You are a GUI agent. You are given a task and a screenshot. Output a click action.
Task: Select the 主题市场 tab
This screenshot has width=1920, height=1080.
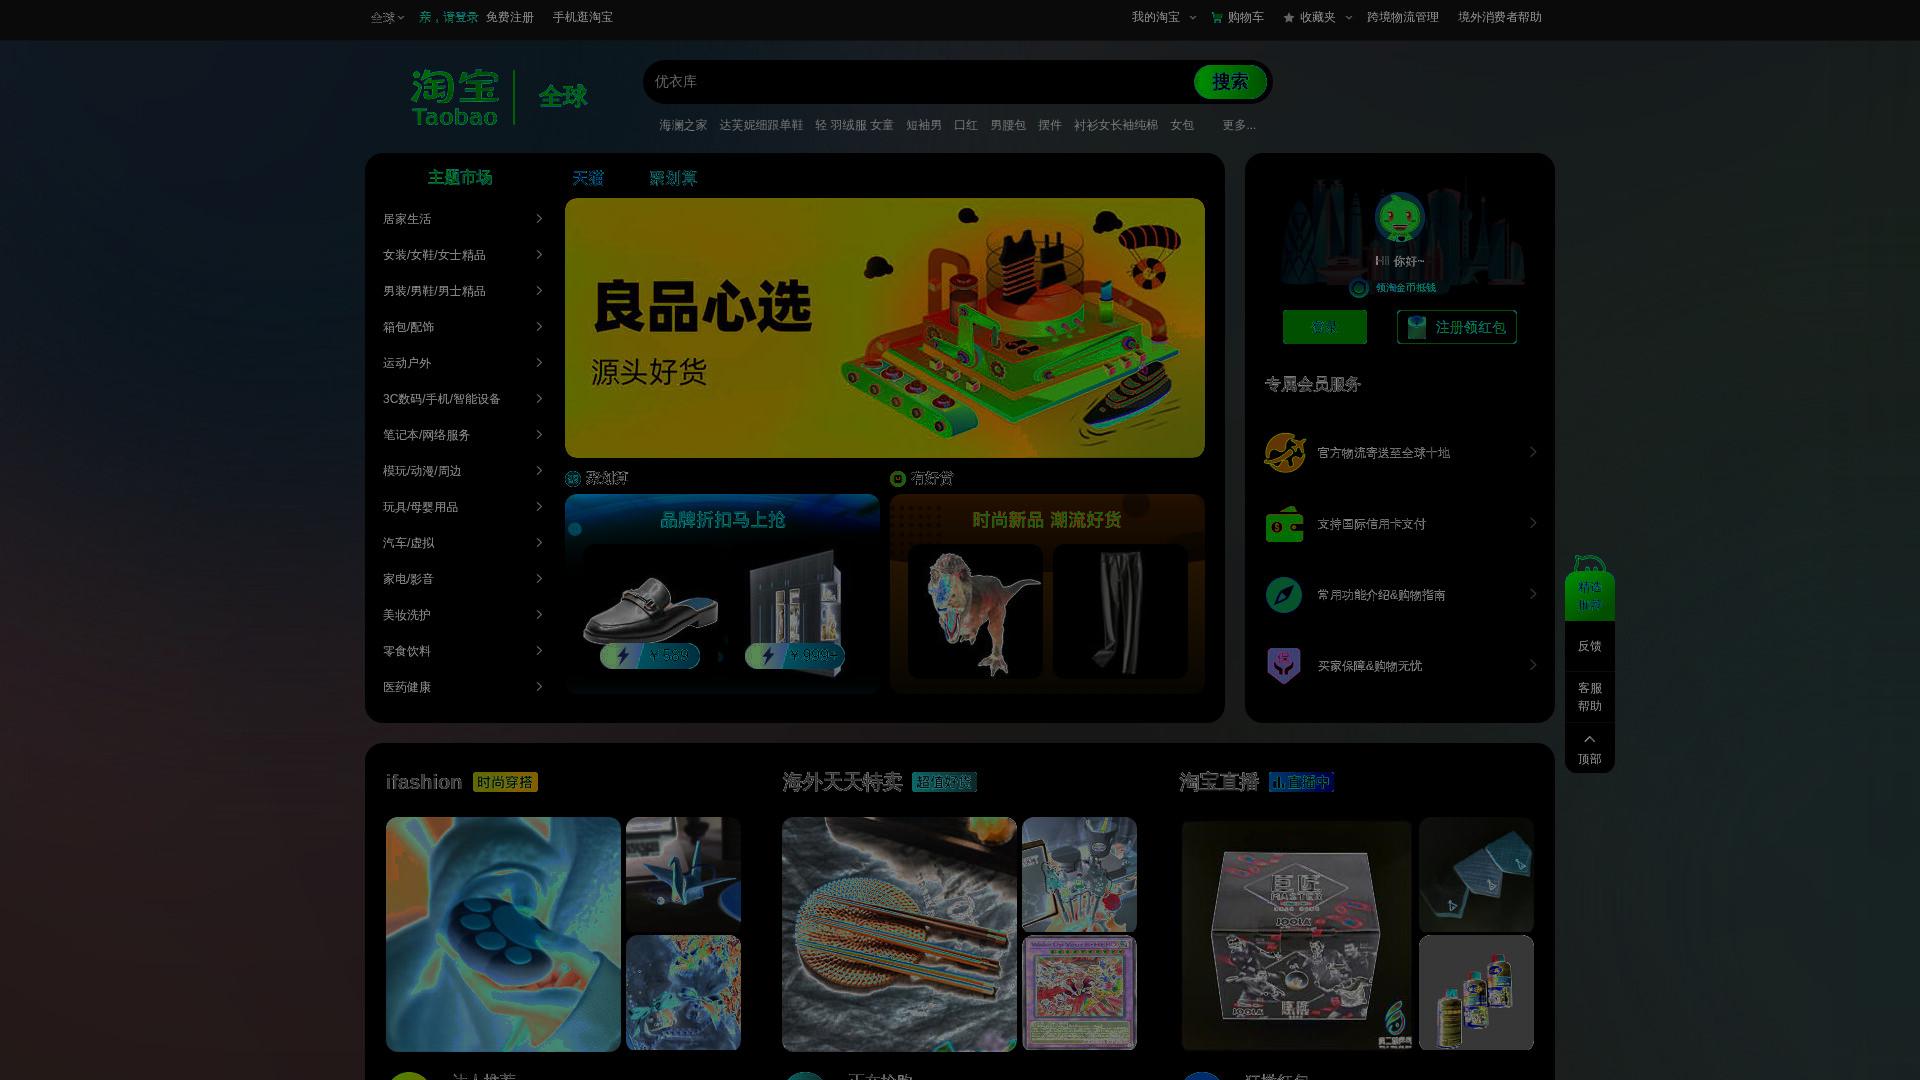(460, 177)
